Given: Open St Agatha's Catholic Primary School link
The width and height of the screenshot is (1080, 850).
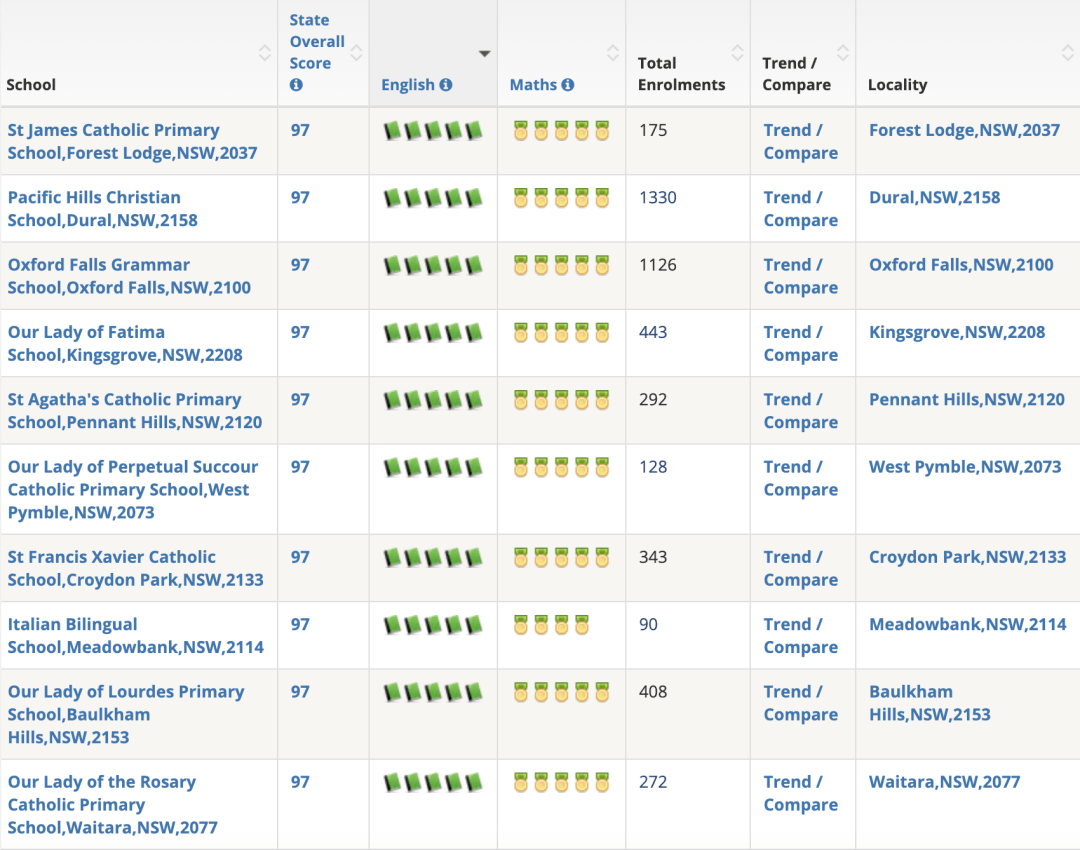Looking at the screenshot, I should click(134, 411).
